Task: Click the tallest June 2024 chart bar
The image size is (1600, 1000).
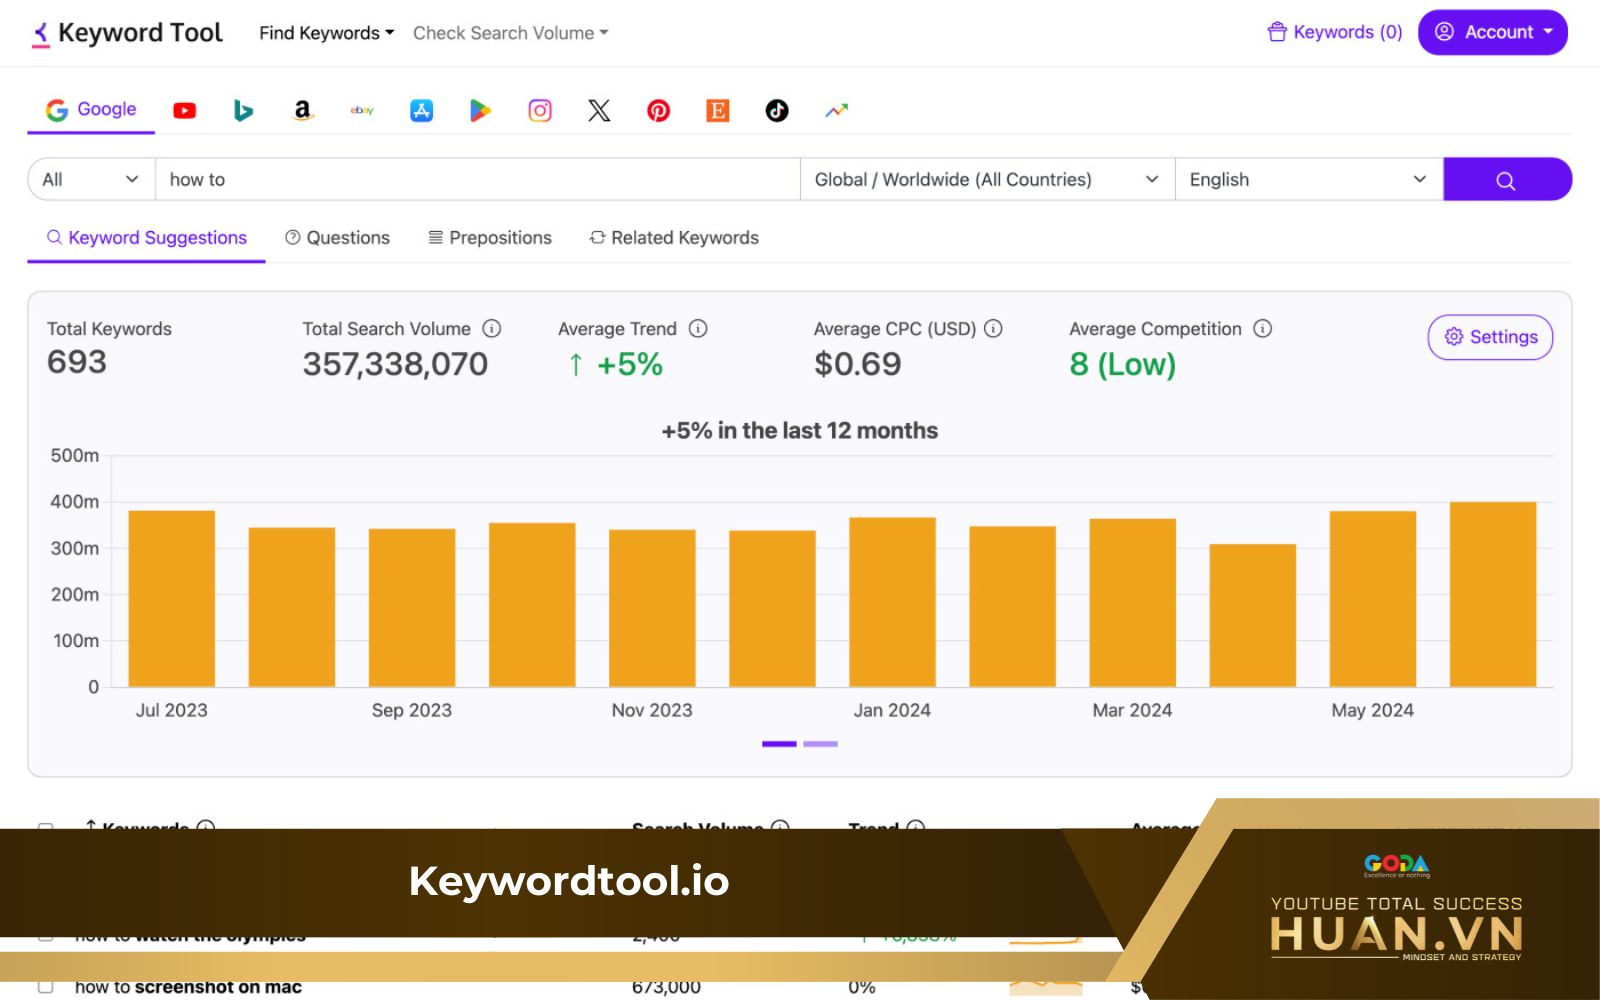Action: click(x=1493, y=594)
